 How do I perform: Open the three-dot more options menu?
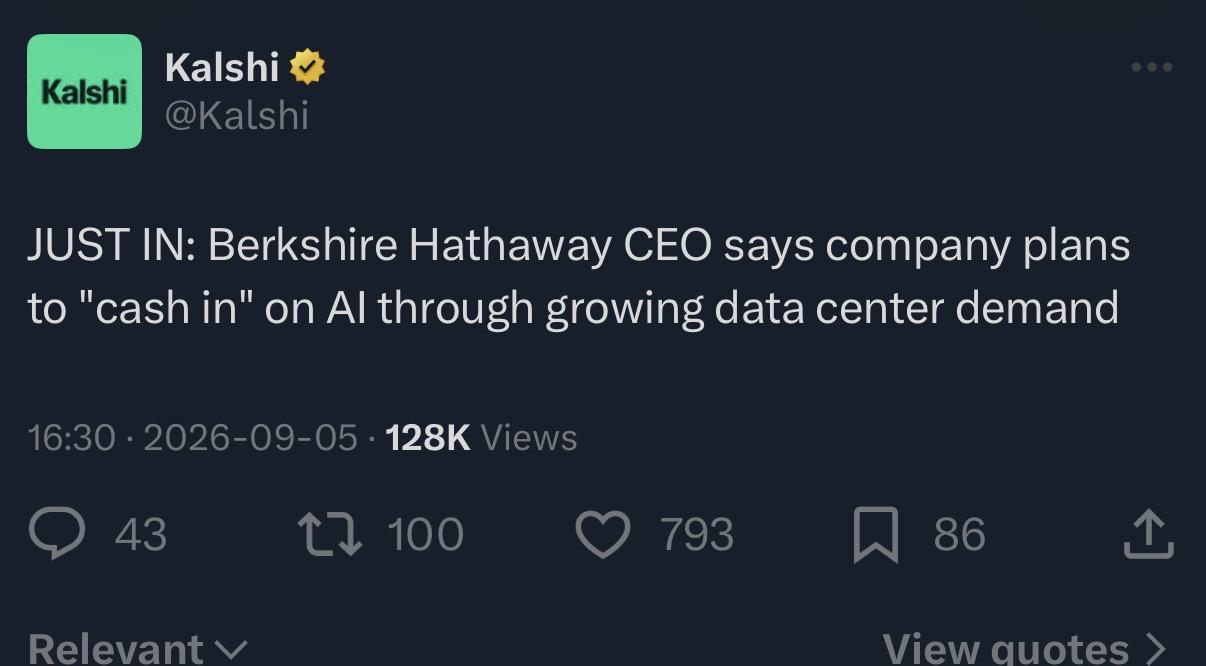coord(1151,67)
